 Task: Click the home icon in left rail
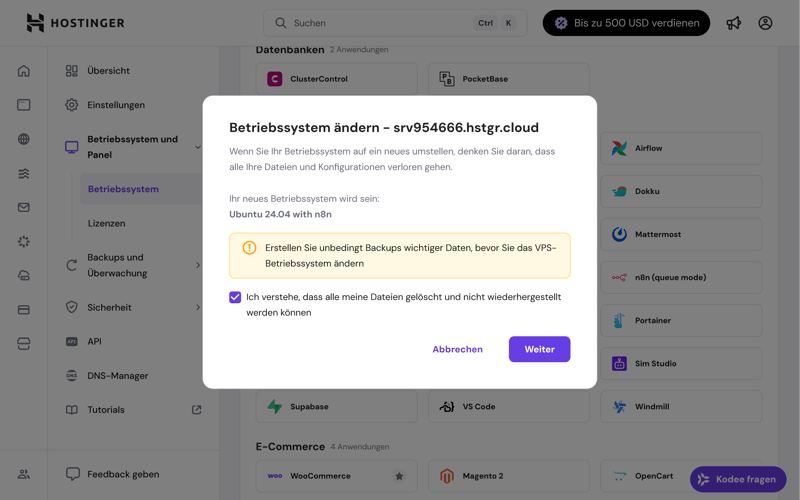point(24,71)
